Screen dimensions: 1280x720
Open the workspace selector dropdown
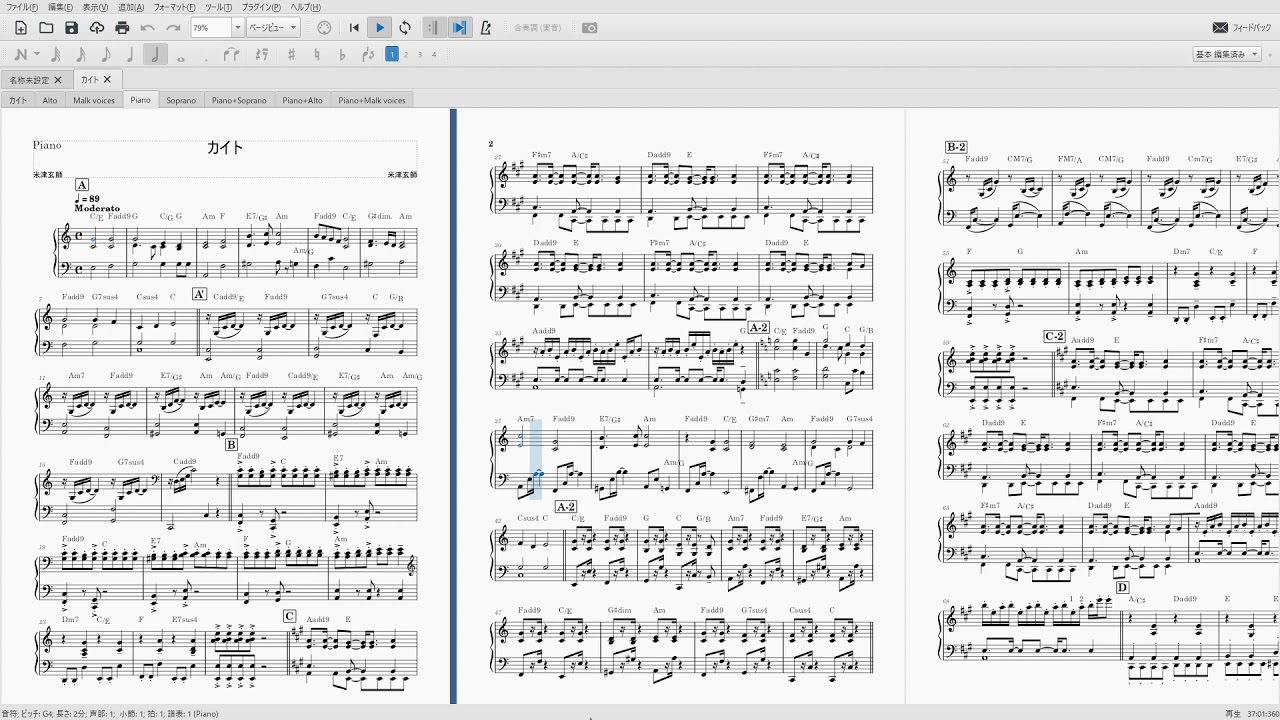click(1227, 55)
